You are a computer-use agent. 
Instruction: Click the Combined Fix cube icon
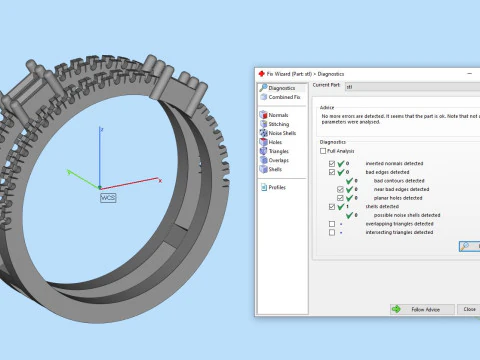pyautogui.click(x=264, y=97)
